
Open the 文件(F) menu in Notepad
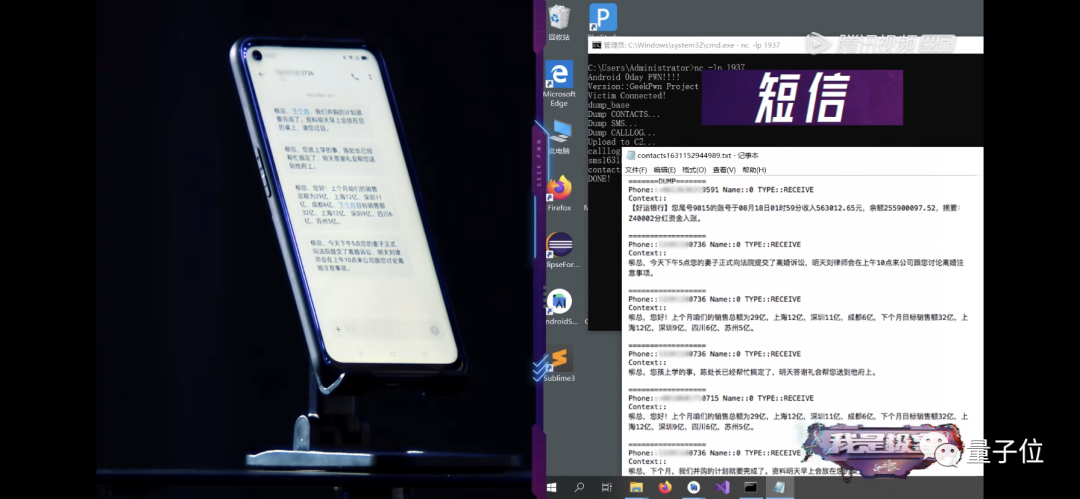[638, 170]
